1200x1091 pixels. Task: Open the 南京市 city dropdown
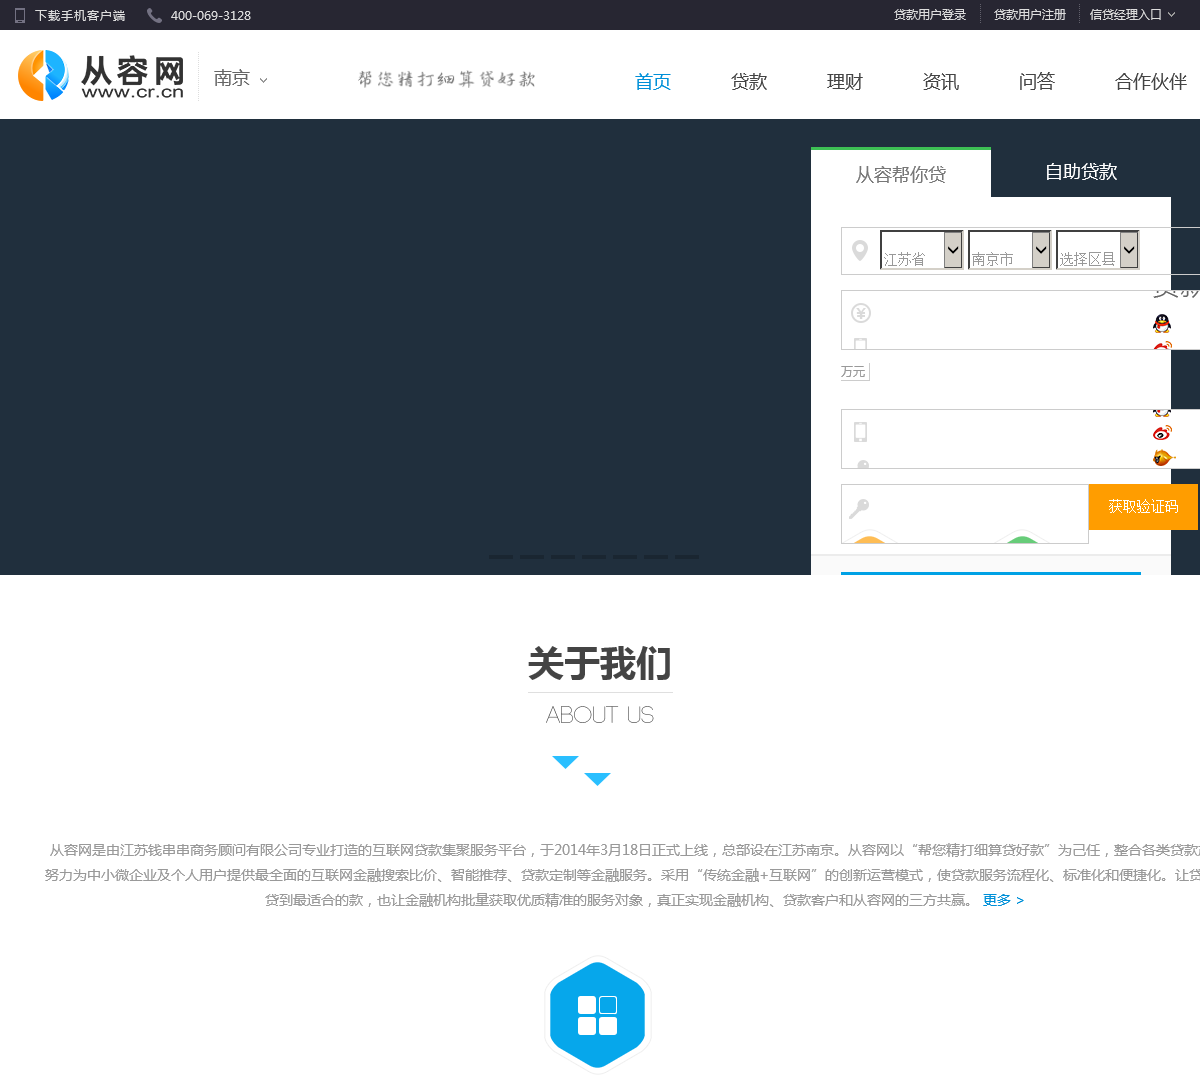click(x=1009, y=250)
